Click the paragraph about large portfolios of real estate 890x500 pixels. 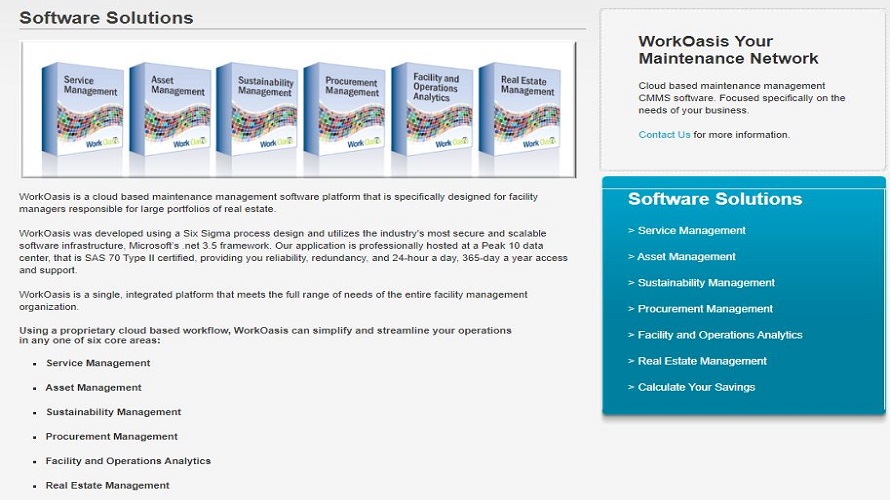click(278, 203)
